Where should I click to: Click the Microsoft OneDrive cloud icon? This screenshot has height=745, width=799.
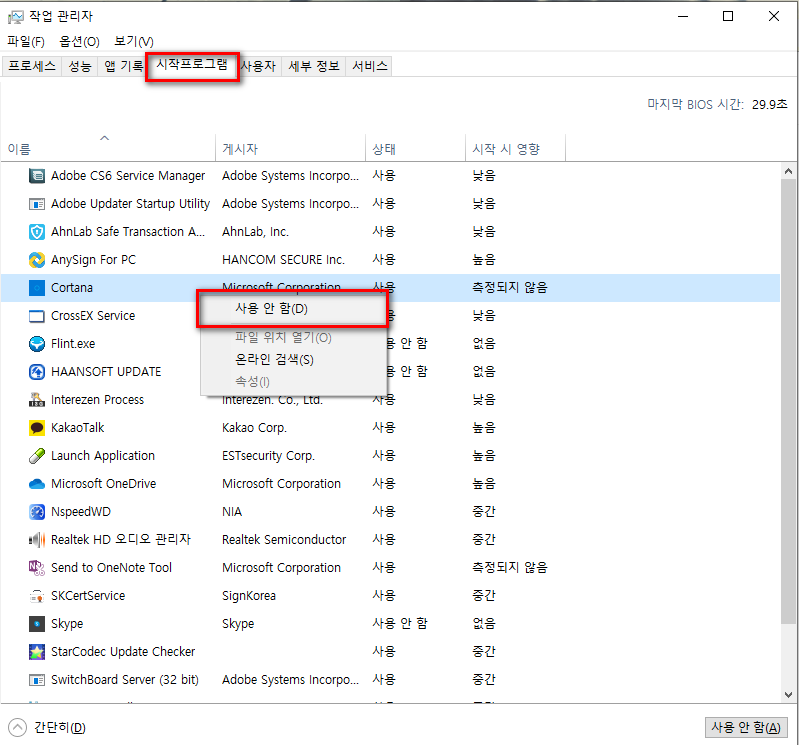[x=37, y=484]
